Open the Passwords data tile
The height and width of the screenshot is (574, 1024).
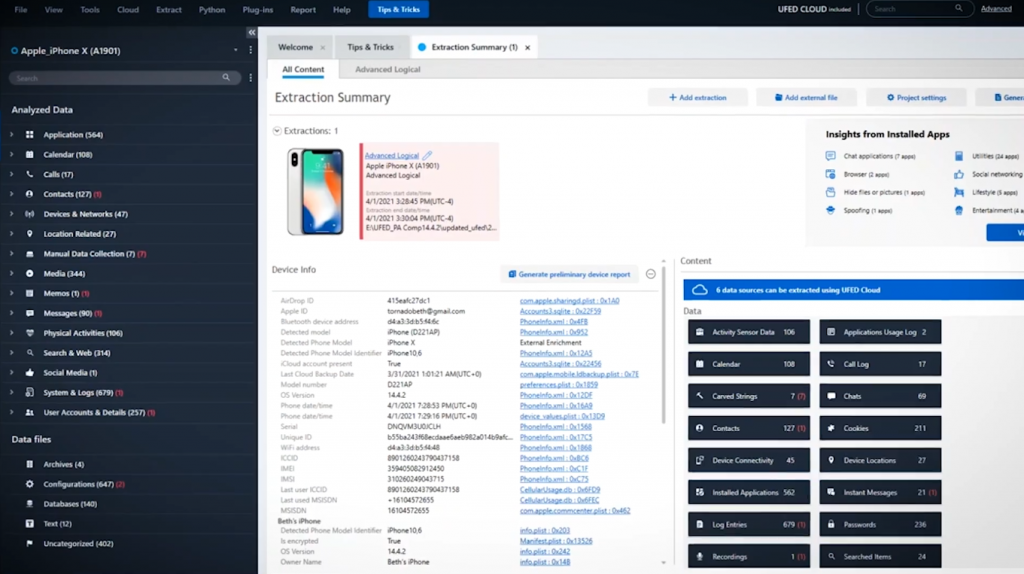[x=880, y=524]
